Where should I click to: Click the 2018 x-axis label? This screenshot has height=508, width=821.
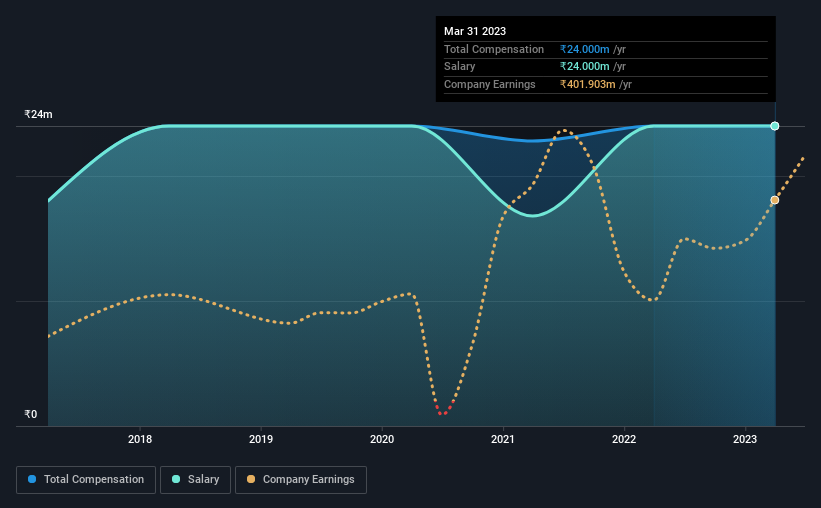pos(140,439)
